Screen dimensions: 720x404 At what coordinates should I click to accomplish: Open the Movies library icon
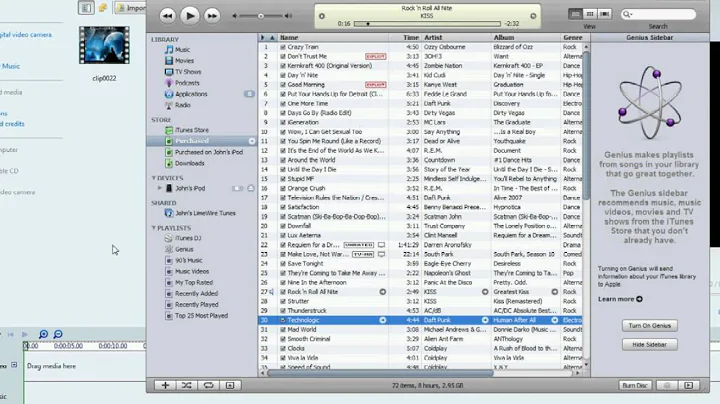(169, 61)
